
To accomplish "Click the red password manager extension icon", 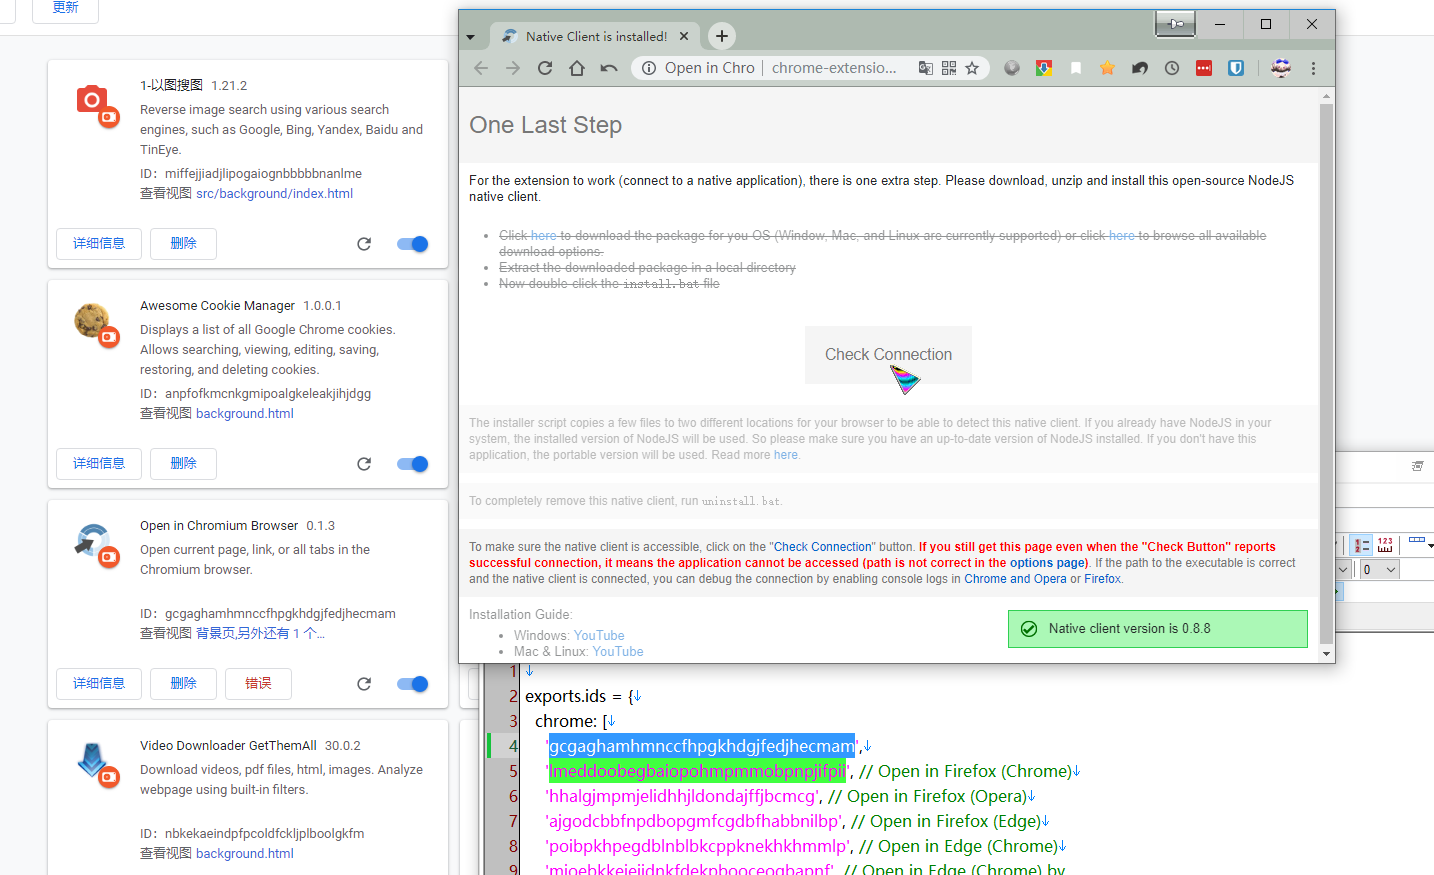I will [x=1204, y=68].
